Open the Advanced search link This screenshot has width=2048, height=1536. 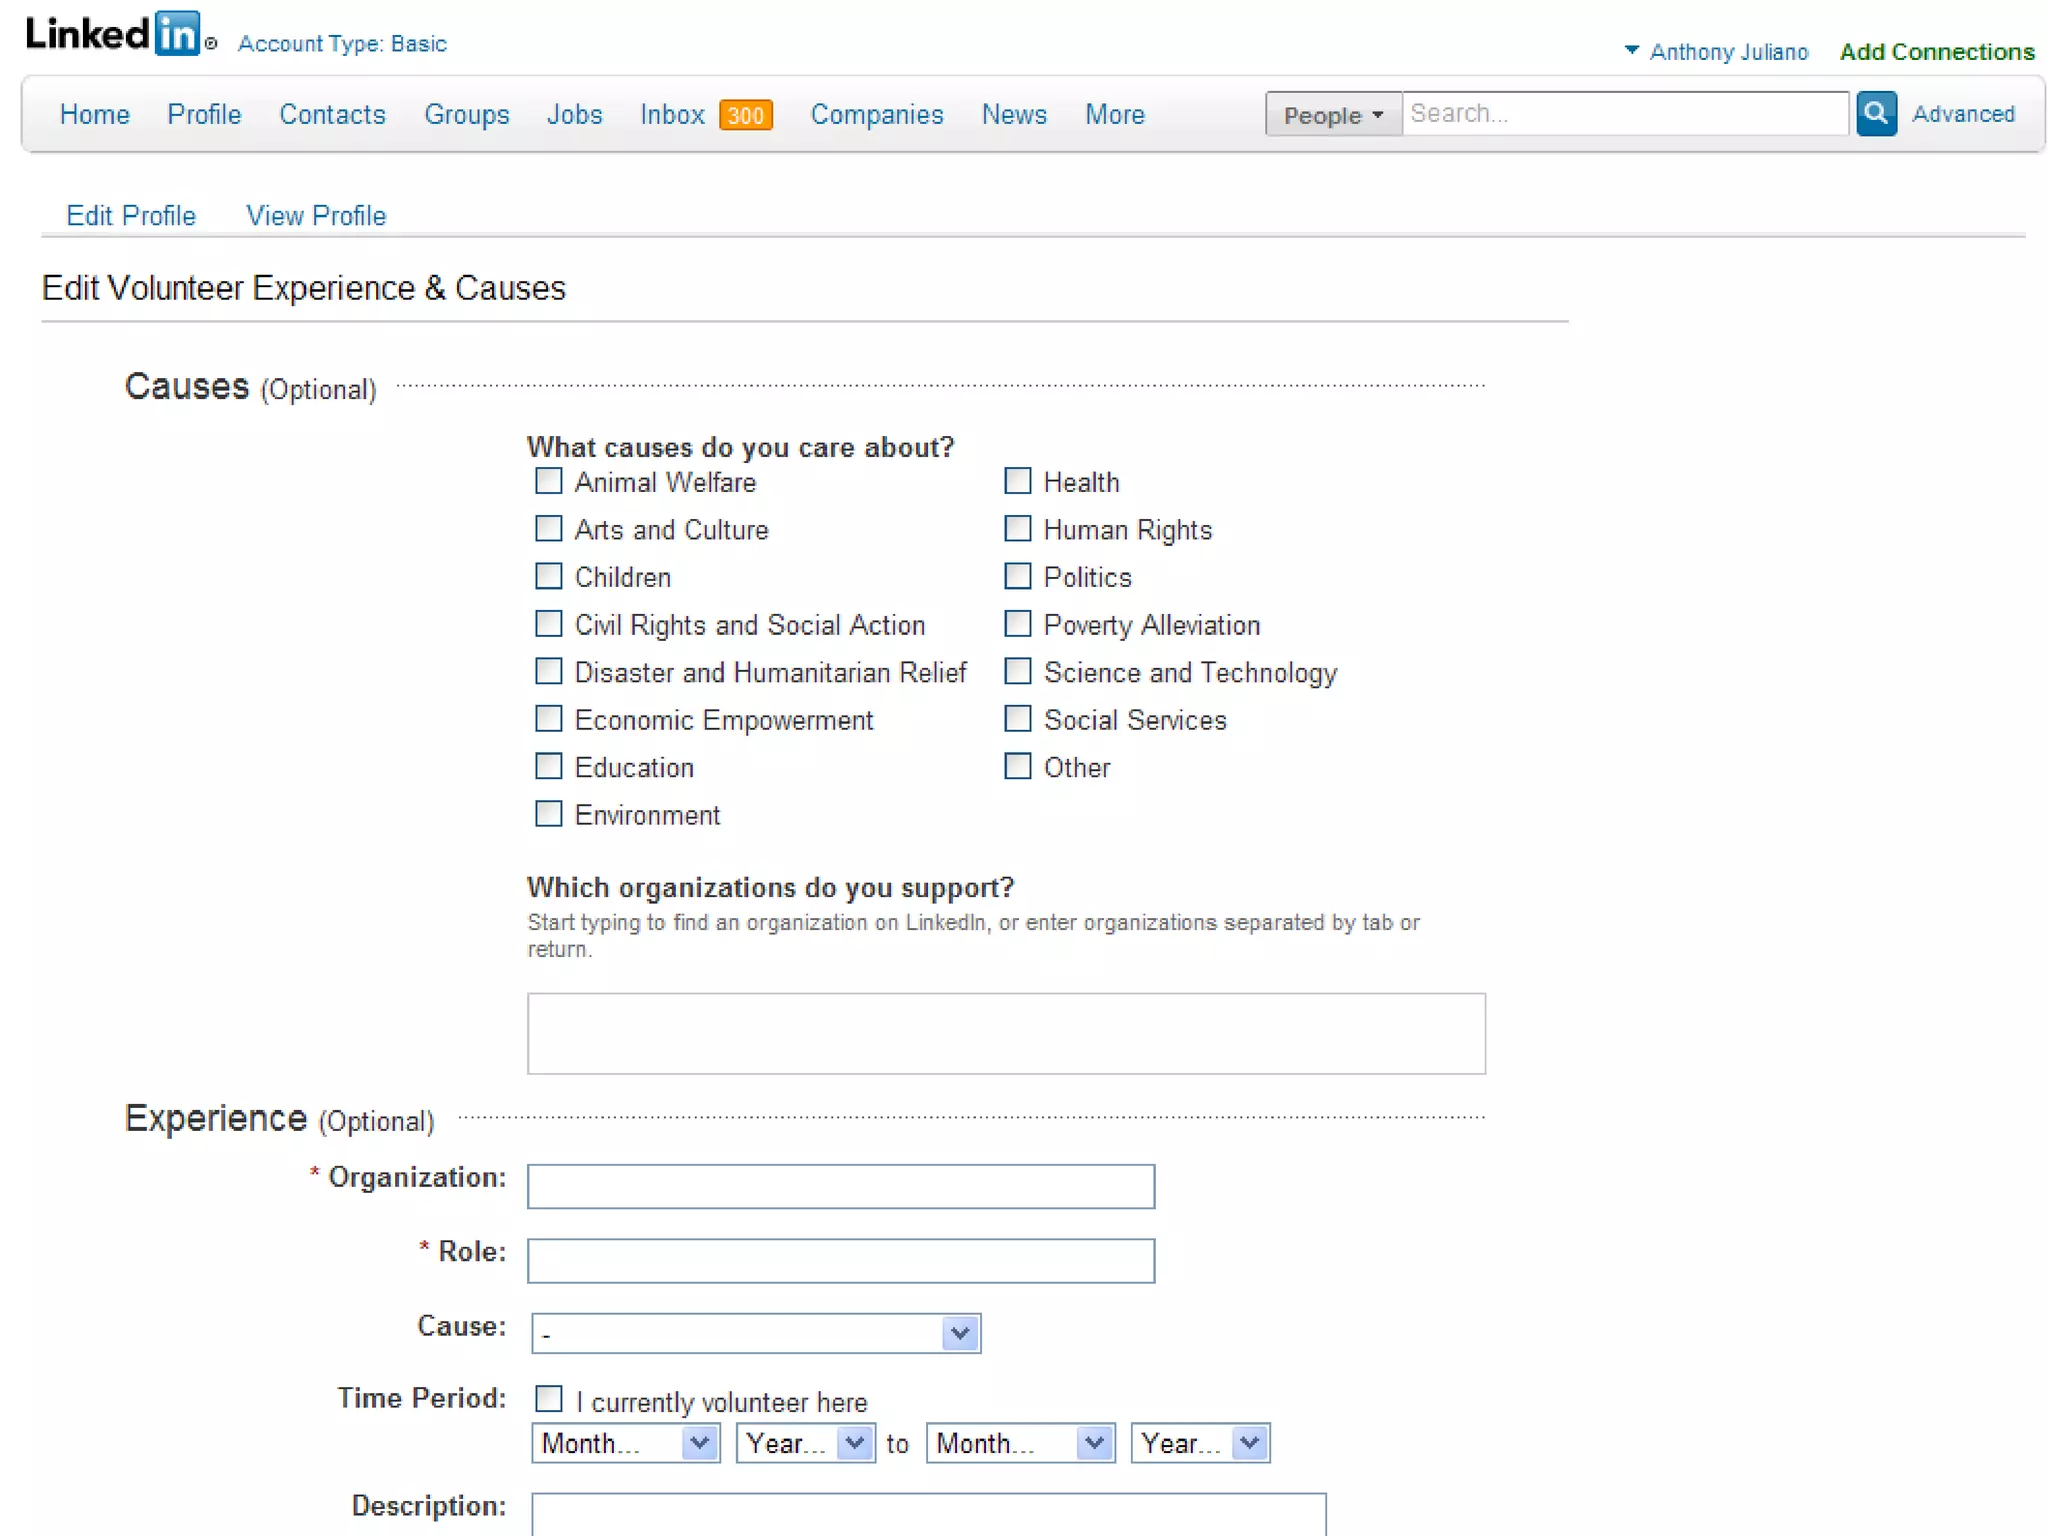pyautogui.click(x=1962, y=114)
